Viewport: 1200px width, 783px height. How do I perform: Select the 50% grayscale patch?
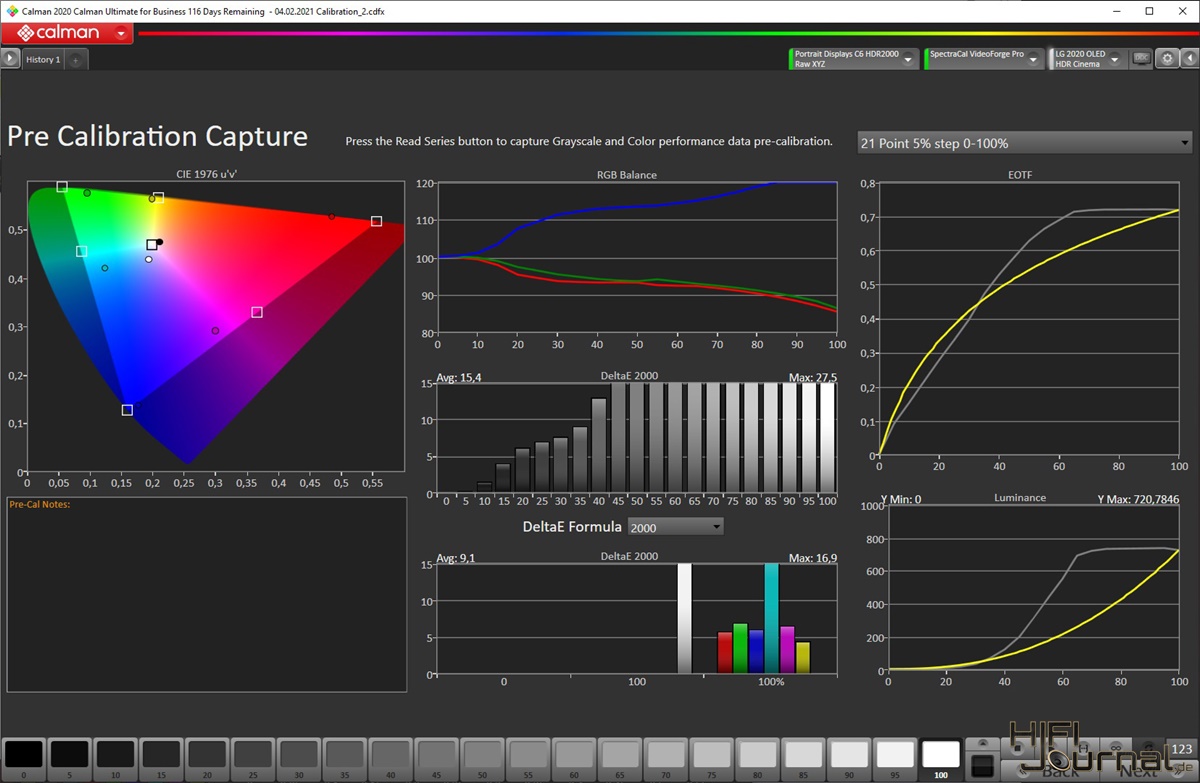click(482, 759)
